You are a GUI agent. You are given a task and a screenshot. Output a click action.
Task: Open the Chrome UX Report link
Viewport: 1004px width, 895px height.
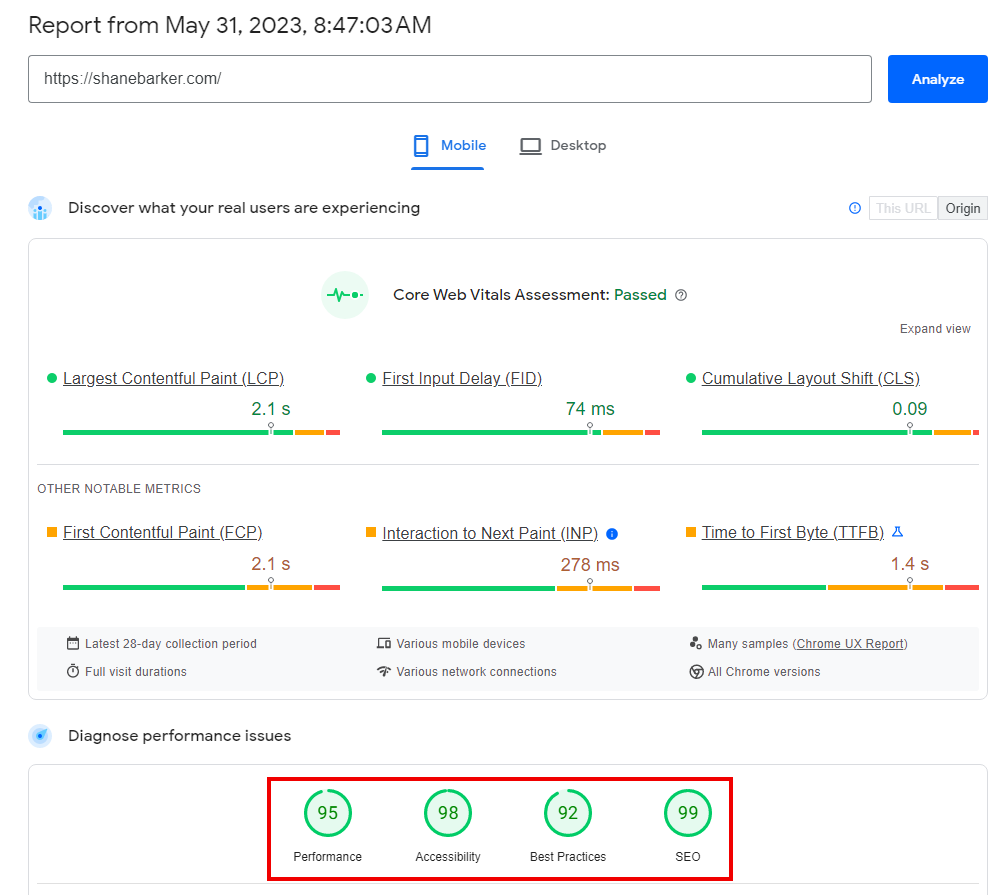[x=850, y=643]
